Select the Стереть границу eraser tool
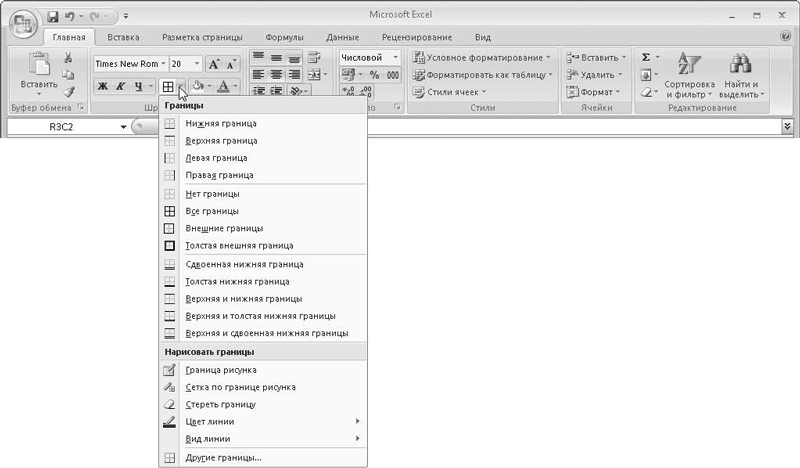Image resolution: width=800 pixels, height=468 pixels. (220, 404)
